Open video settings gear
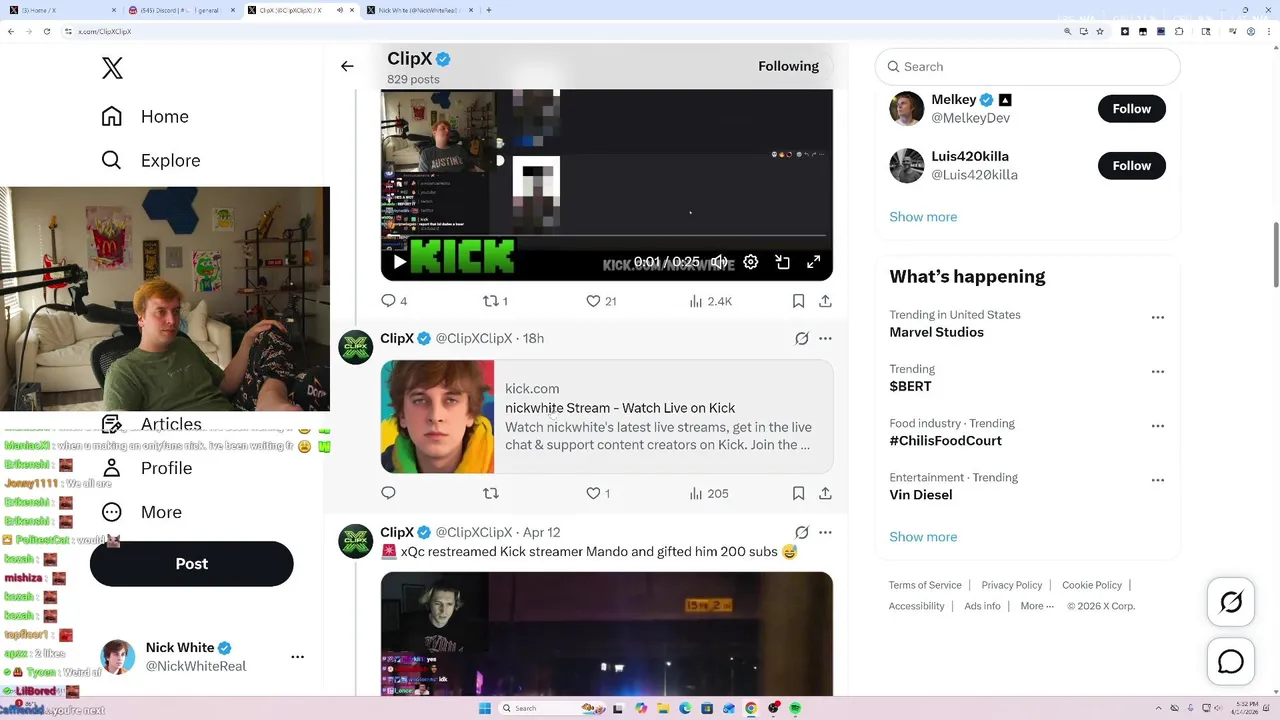 pyautogui.click(x=751, y=262)
